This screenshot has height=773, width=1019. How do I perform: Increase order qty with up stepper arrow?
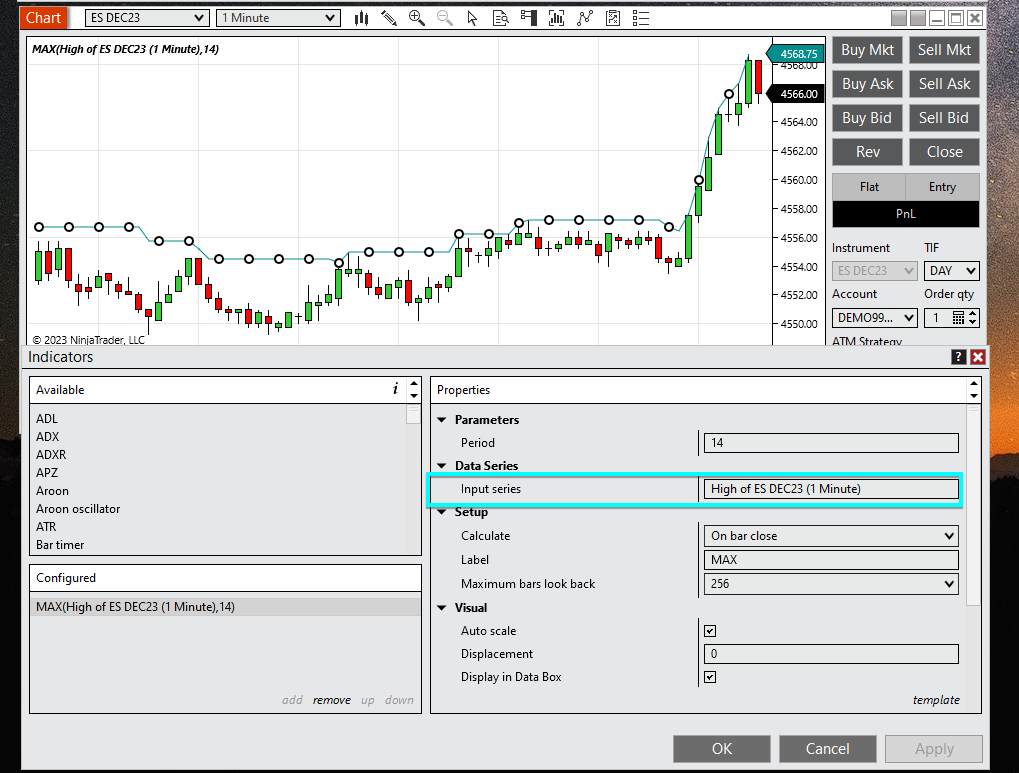pos(972,313)
